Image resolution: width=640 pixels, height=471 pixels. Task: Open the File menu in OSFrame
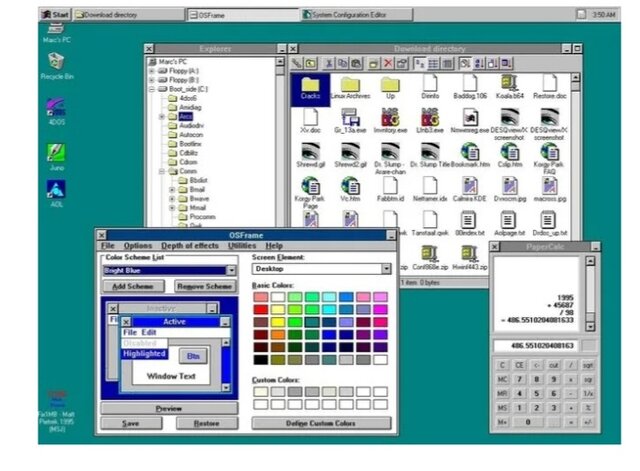click(108, 246)
